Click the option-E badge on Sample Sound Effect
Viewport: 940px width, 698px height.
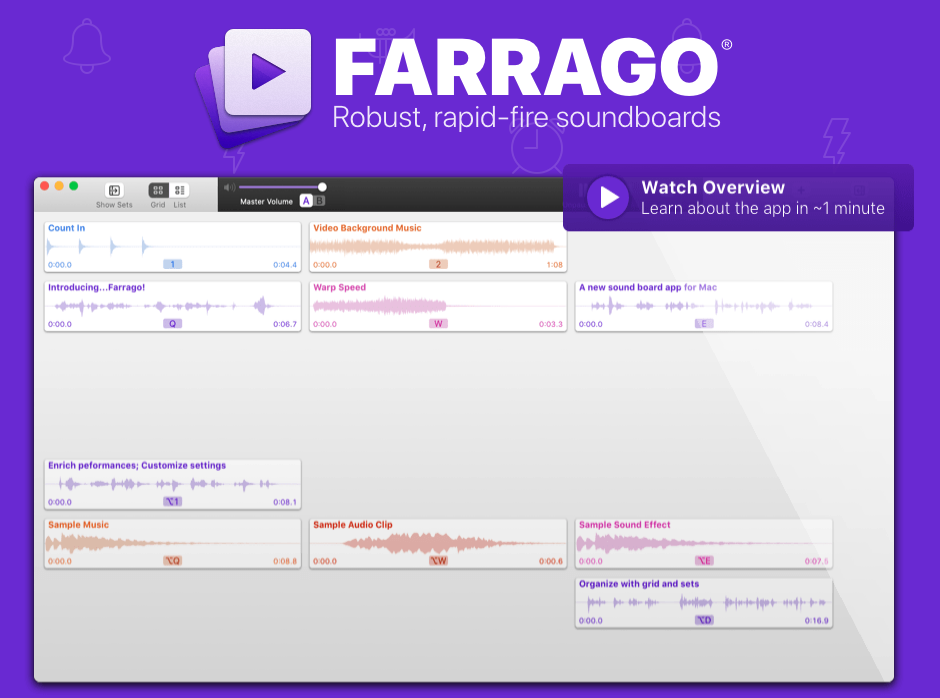[x=704, y=561]
